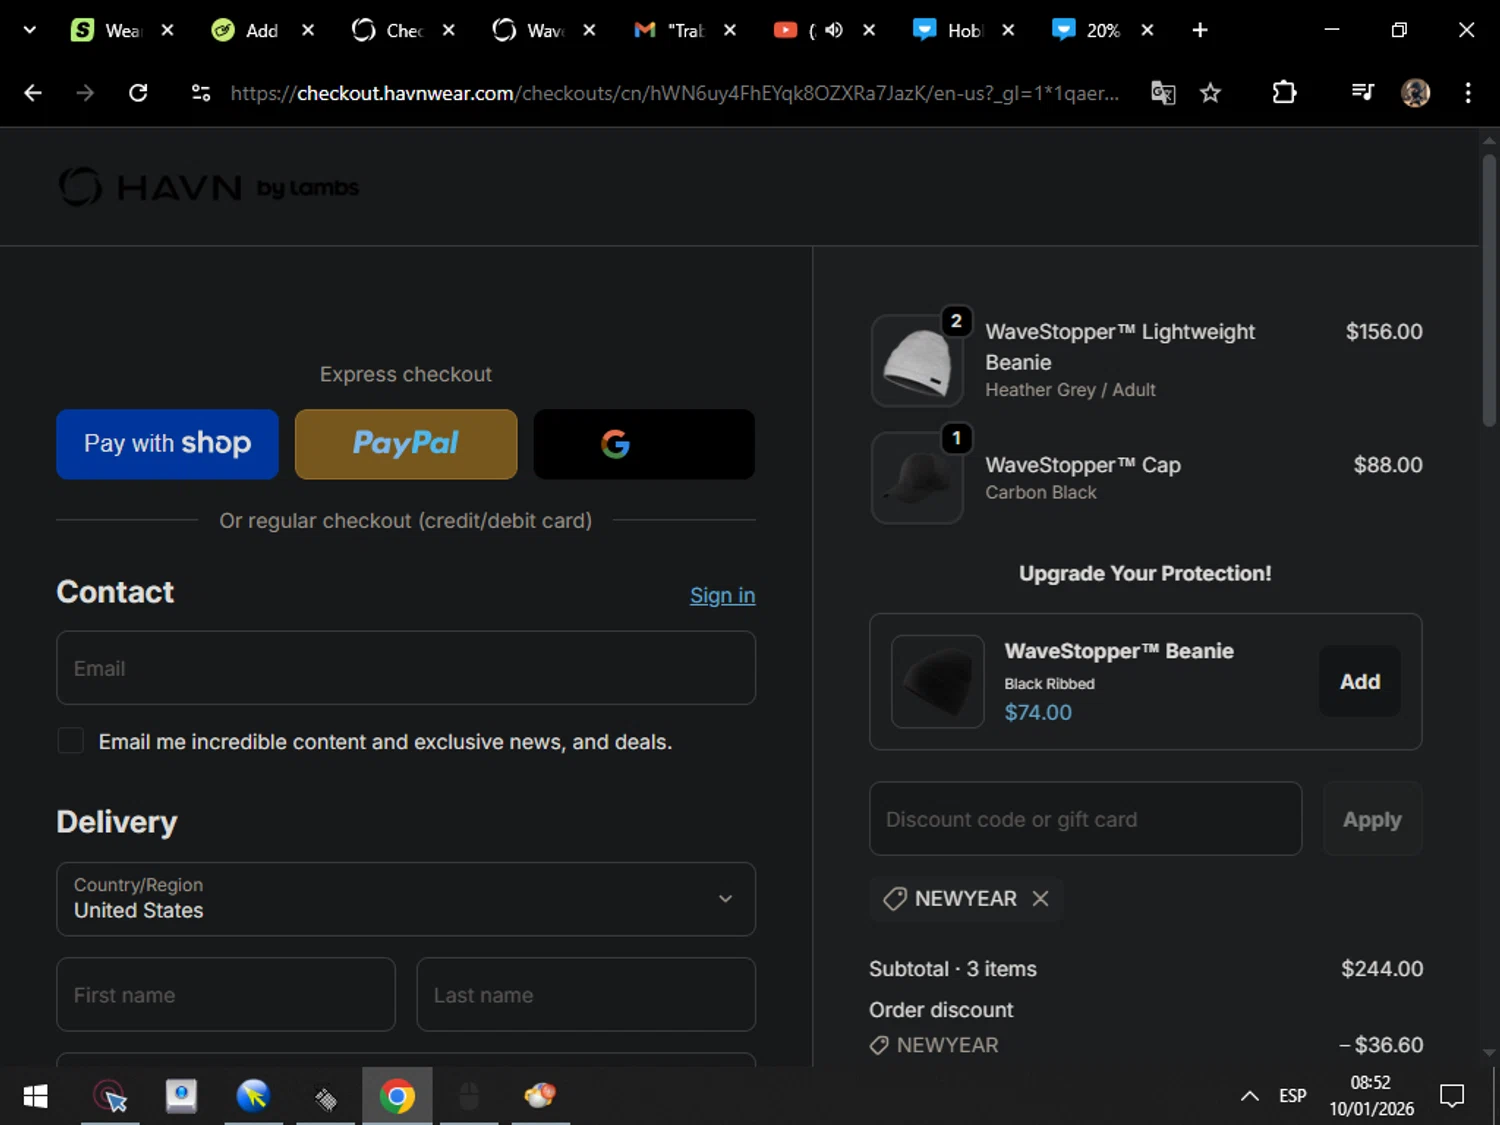
Task: Show hidden system tray icons
Action: click(1249, 1096)
